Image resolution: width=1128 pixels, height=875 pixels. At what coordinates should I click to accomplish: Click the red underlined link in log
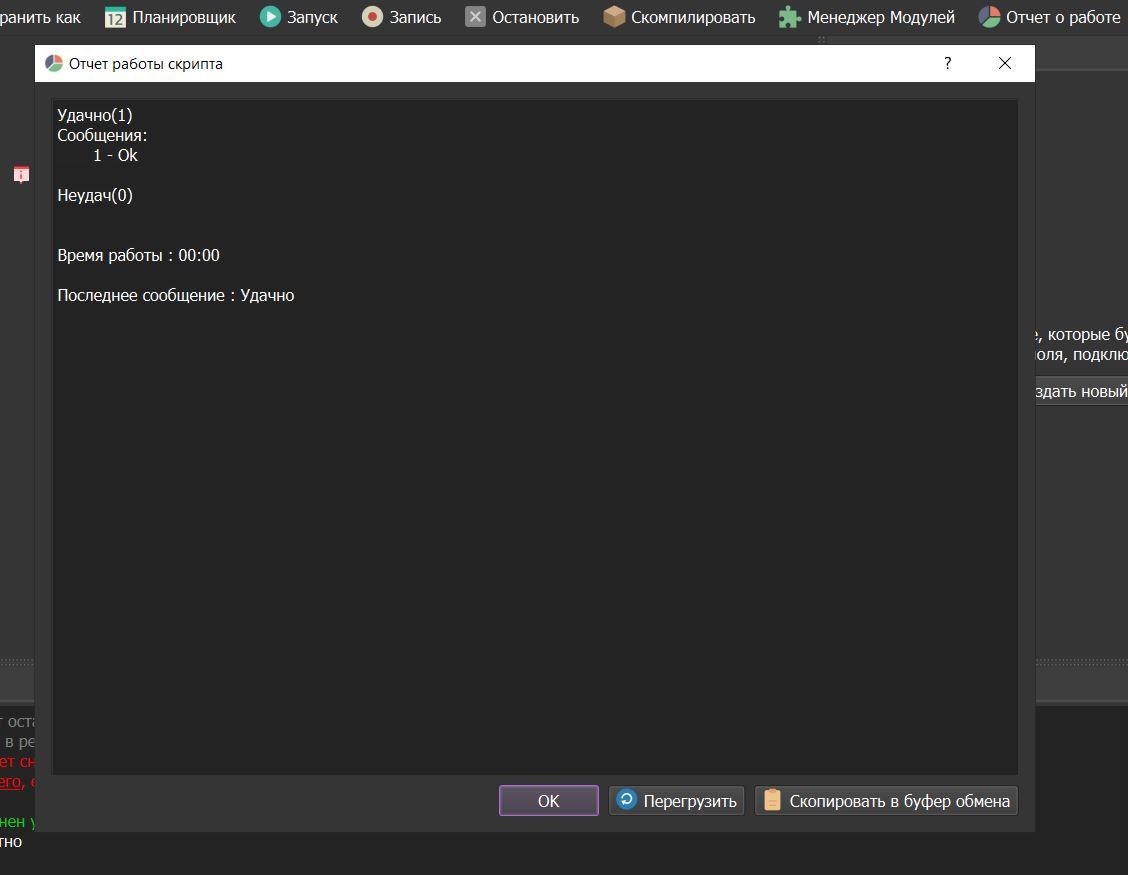[10, 781]
